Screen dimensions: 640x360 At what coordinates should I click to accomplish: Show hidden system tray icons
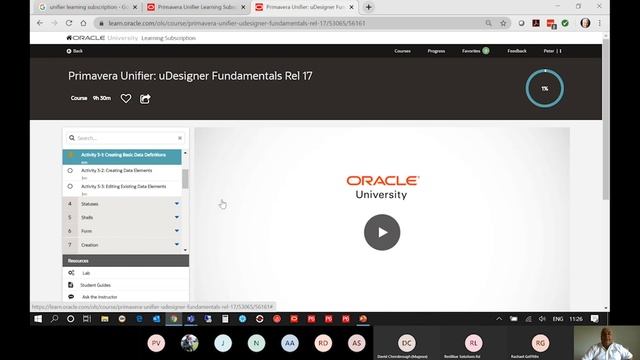(x=499, y=319)
